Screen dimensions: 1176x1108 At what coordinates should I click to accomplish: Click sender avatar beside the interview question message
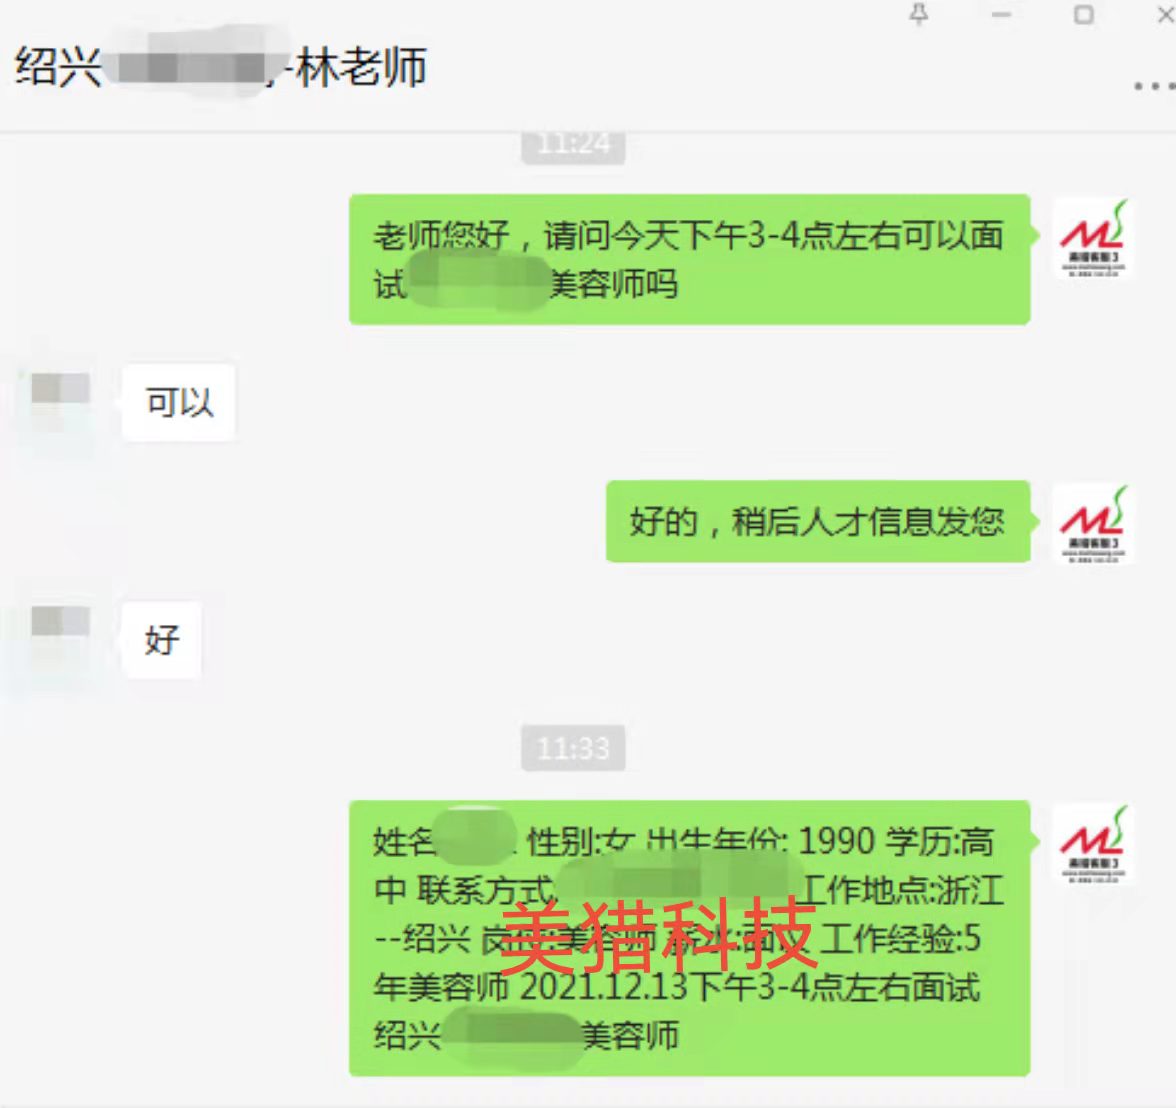[1092, 239]
